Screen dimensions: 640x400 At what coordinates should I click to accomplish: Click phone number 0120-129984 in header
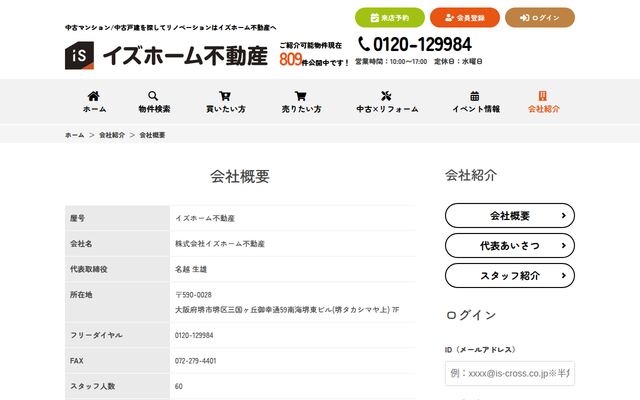[x=422, y=44]
